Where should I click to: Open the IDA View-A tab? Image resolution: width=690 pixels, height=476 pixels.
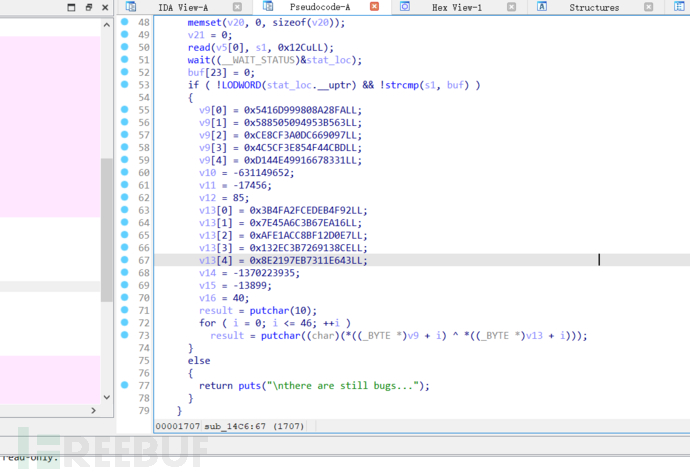(x=183, y=7)
